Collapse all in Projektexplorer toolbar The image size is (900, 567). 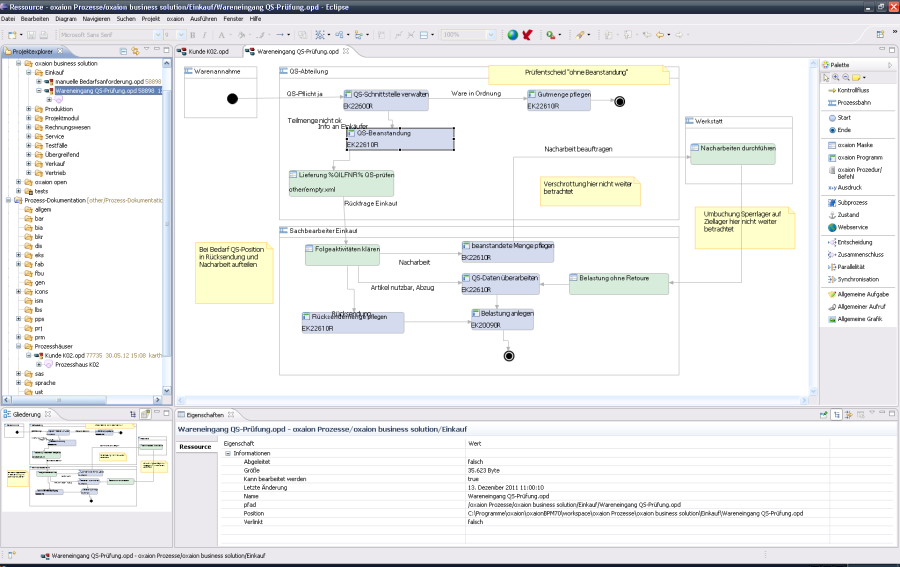(x=123, y=51)
